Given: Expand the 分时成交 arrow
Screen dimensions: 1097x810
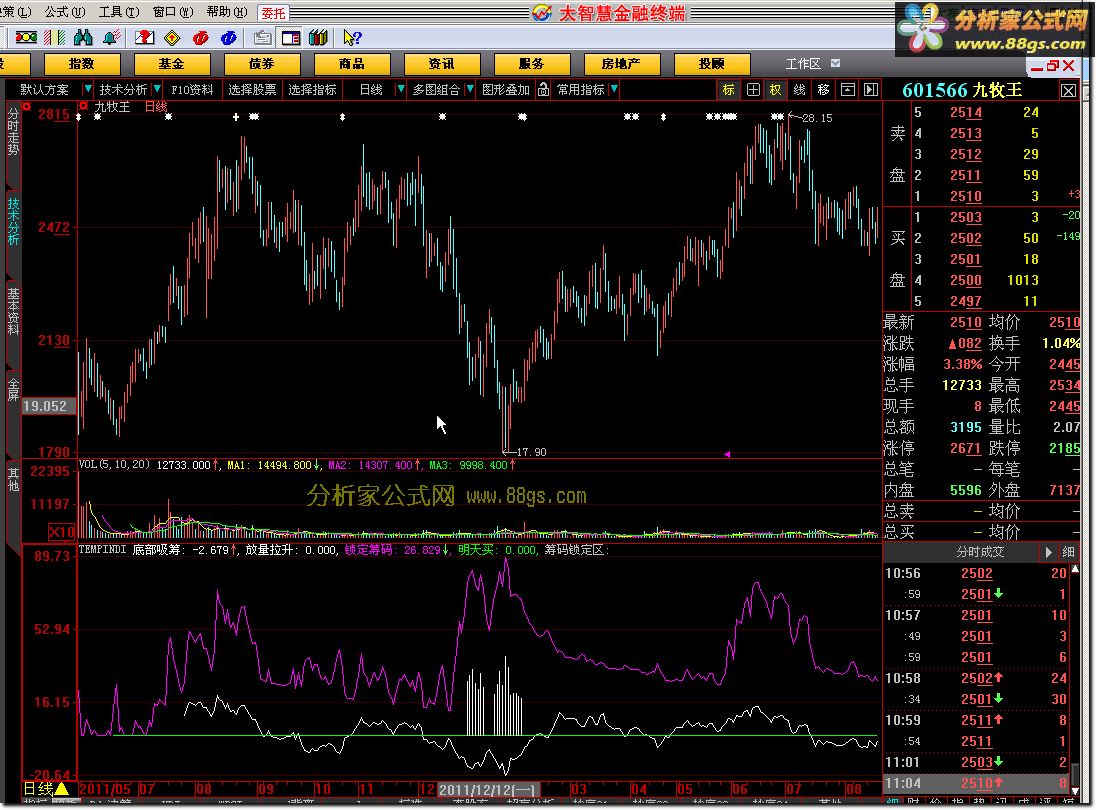Looking at the screenshot, I should coord(1047,552).
